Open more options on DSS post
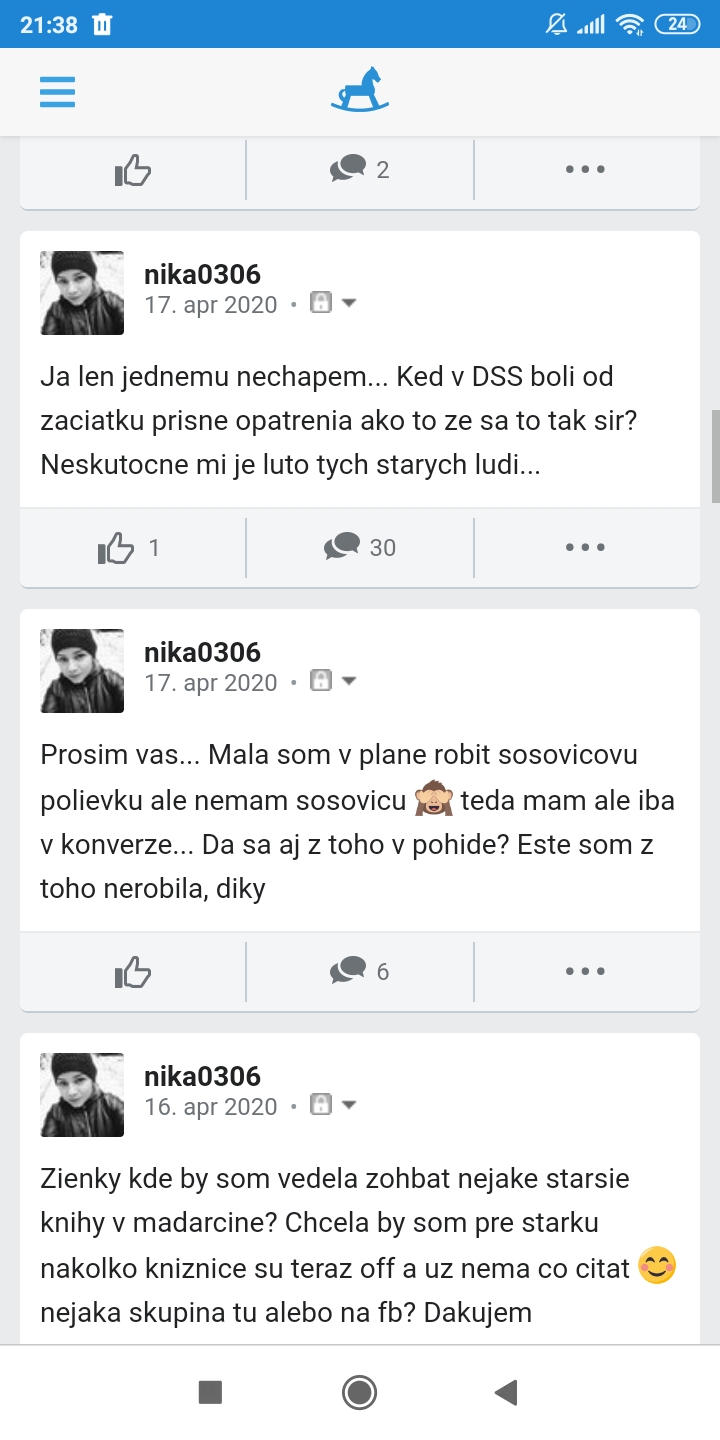The image size is (720, 1440). click(585, 548)
